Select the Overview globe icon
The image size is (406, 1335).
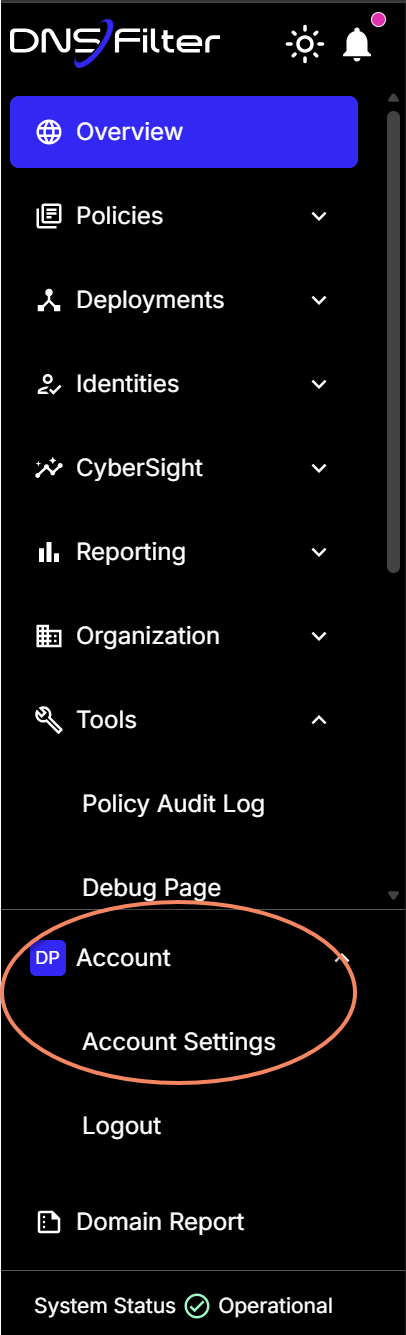[x=48, y=132]
